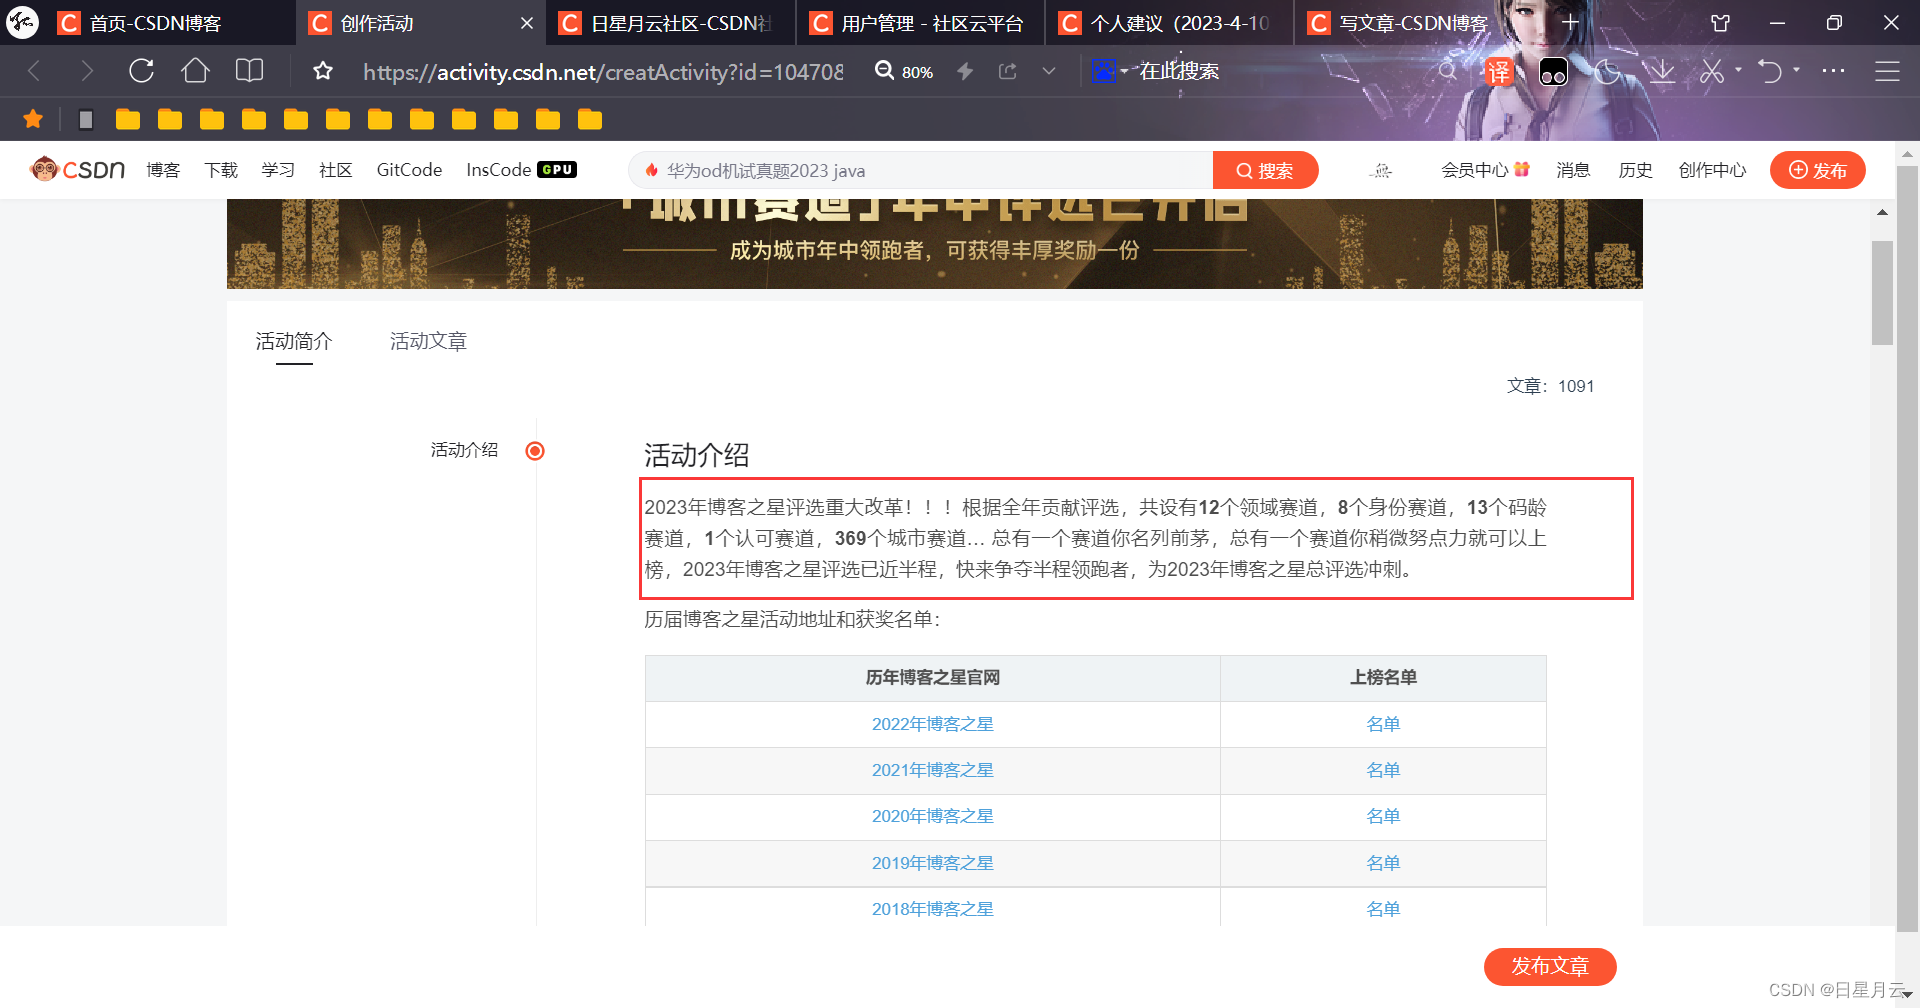The image size is (1920, 1008).
Task: Open the browser hamburger main menu
Action: 1887,71
